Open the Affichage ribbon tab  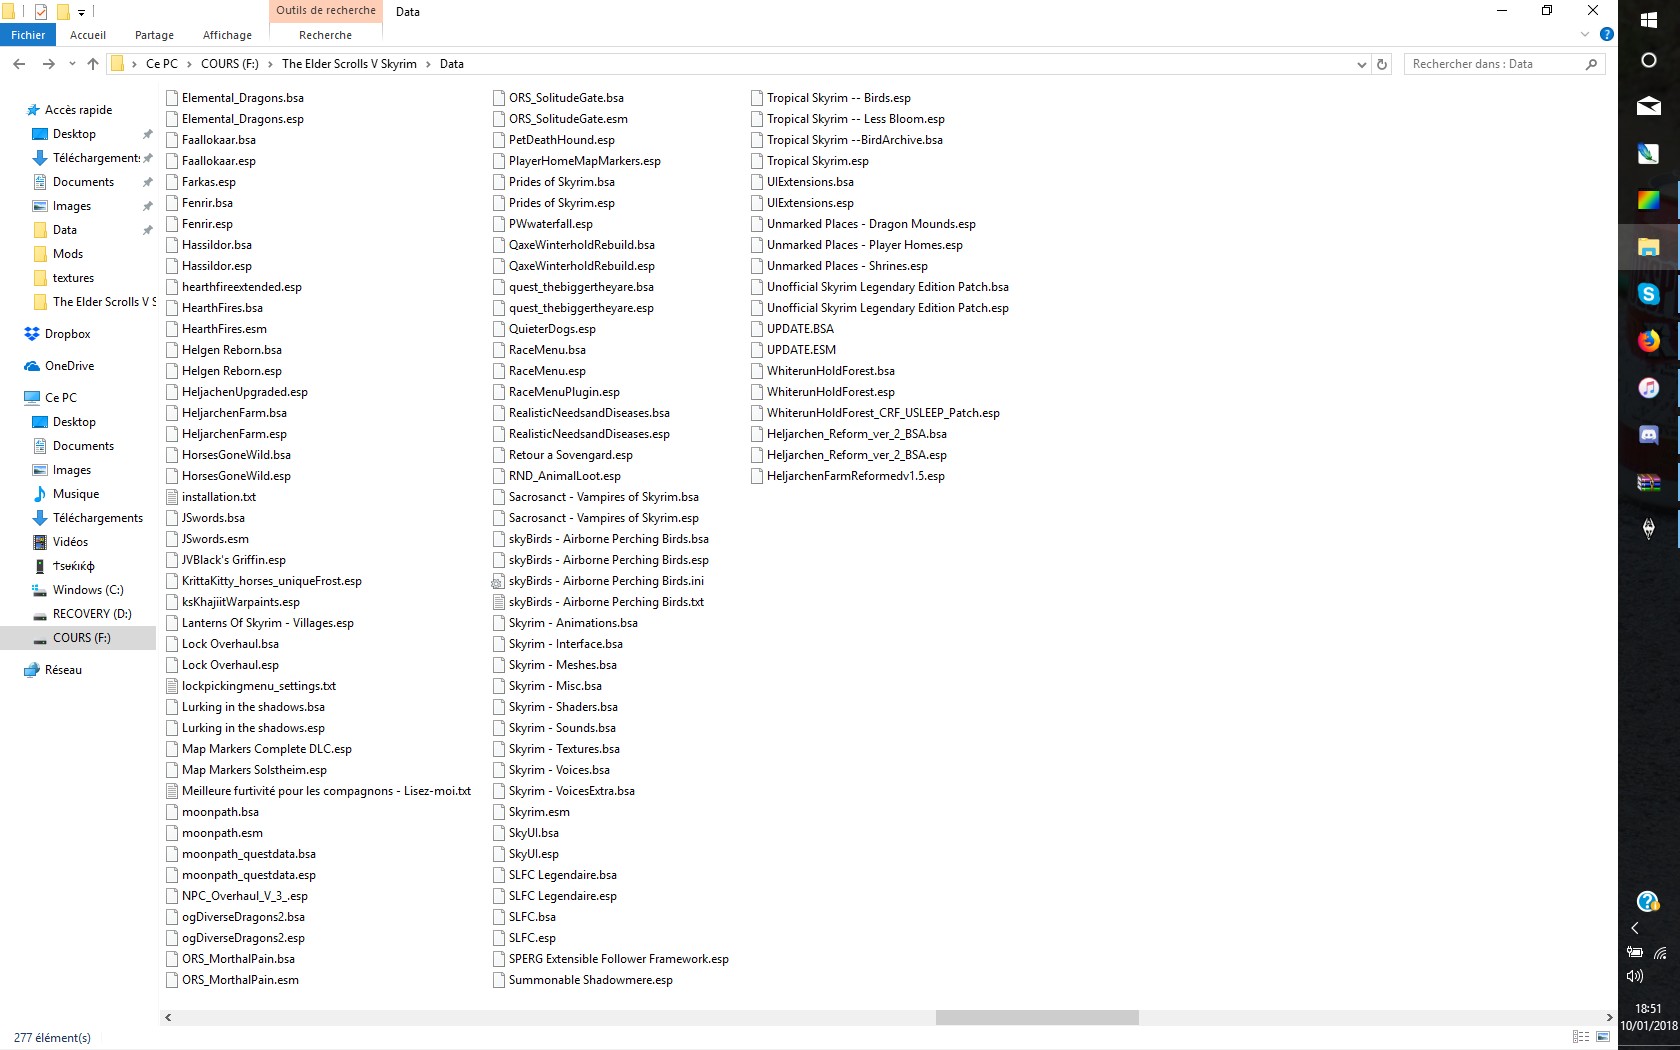coord(227,35)
